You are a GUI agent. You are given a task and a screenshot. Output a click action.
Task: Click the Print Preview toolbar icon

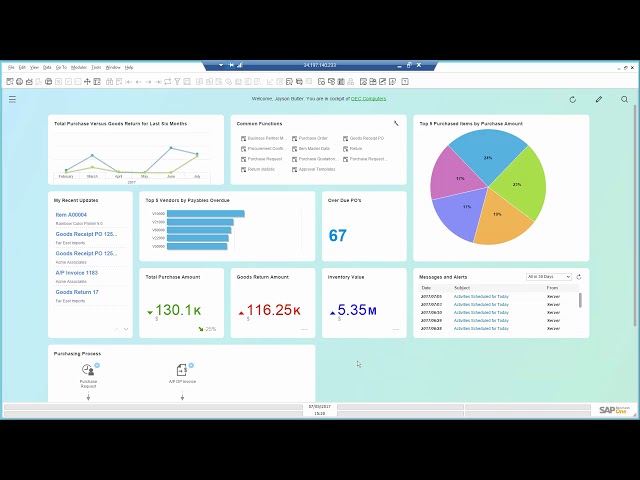(x=10, y=82)
